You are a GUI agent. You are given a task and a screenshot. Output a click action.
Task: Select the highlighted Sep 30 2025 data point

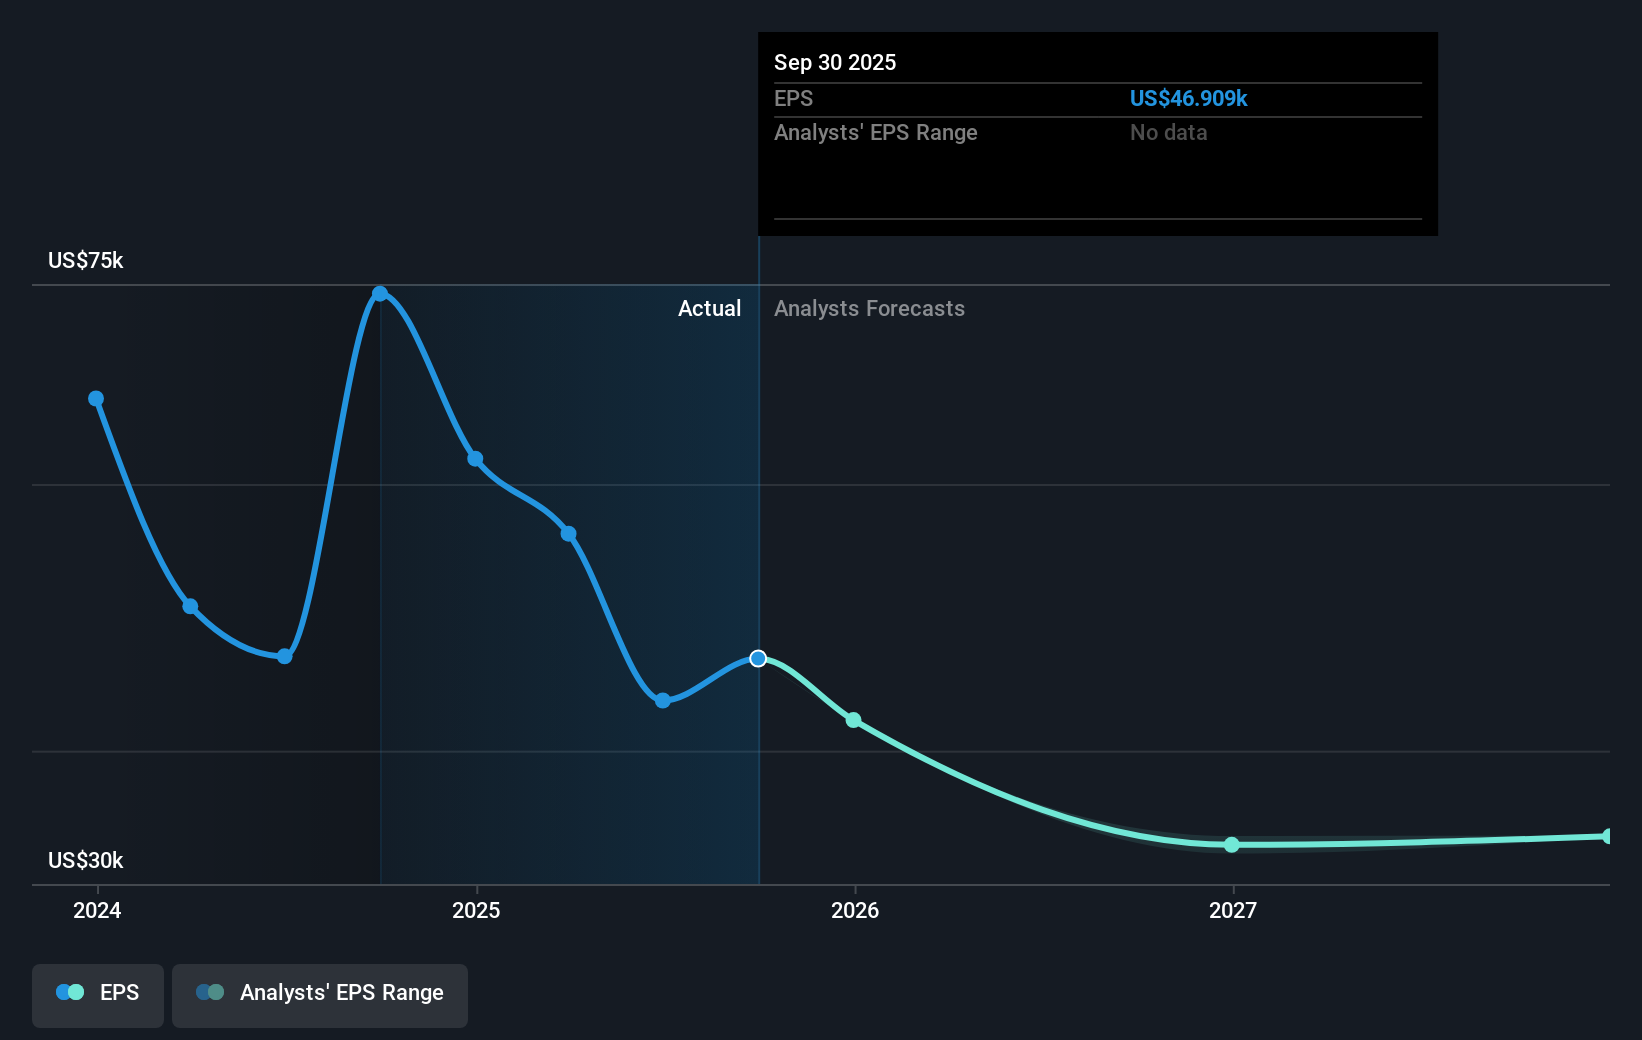(x=758, y=658)
